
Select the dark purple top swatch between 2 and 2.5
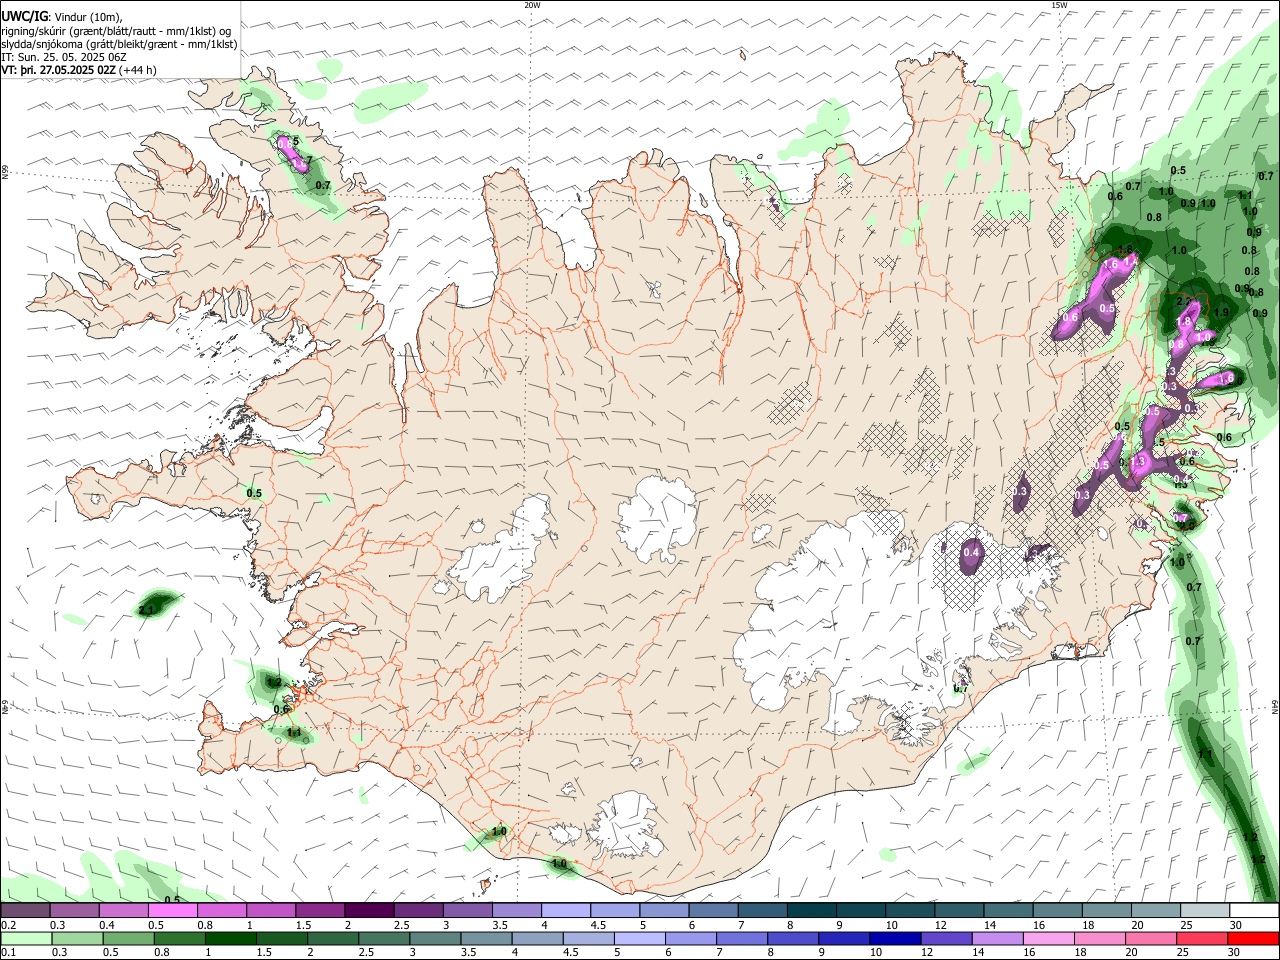[369, 910]
